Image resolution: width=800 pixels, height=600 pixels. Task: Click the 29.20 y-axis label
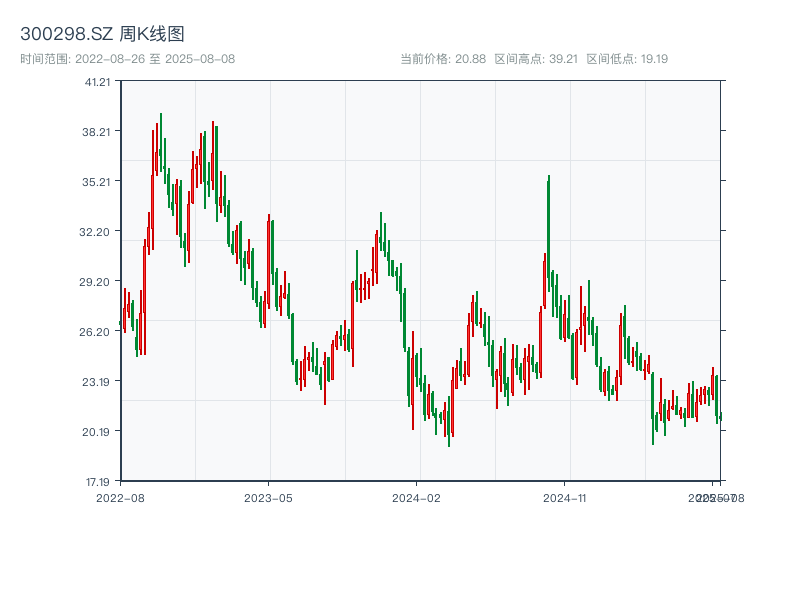[98, 282]
